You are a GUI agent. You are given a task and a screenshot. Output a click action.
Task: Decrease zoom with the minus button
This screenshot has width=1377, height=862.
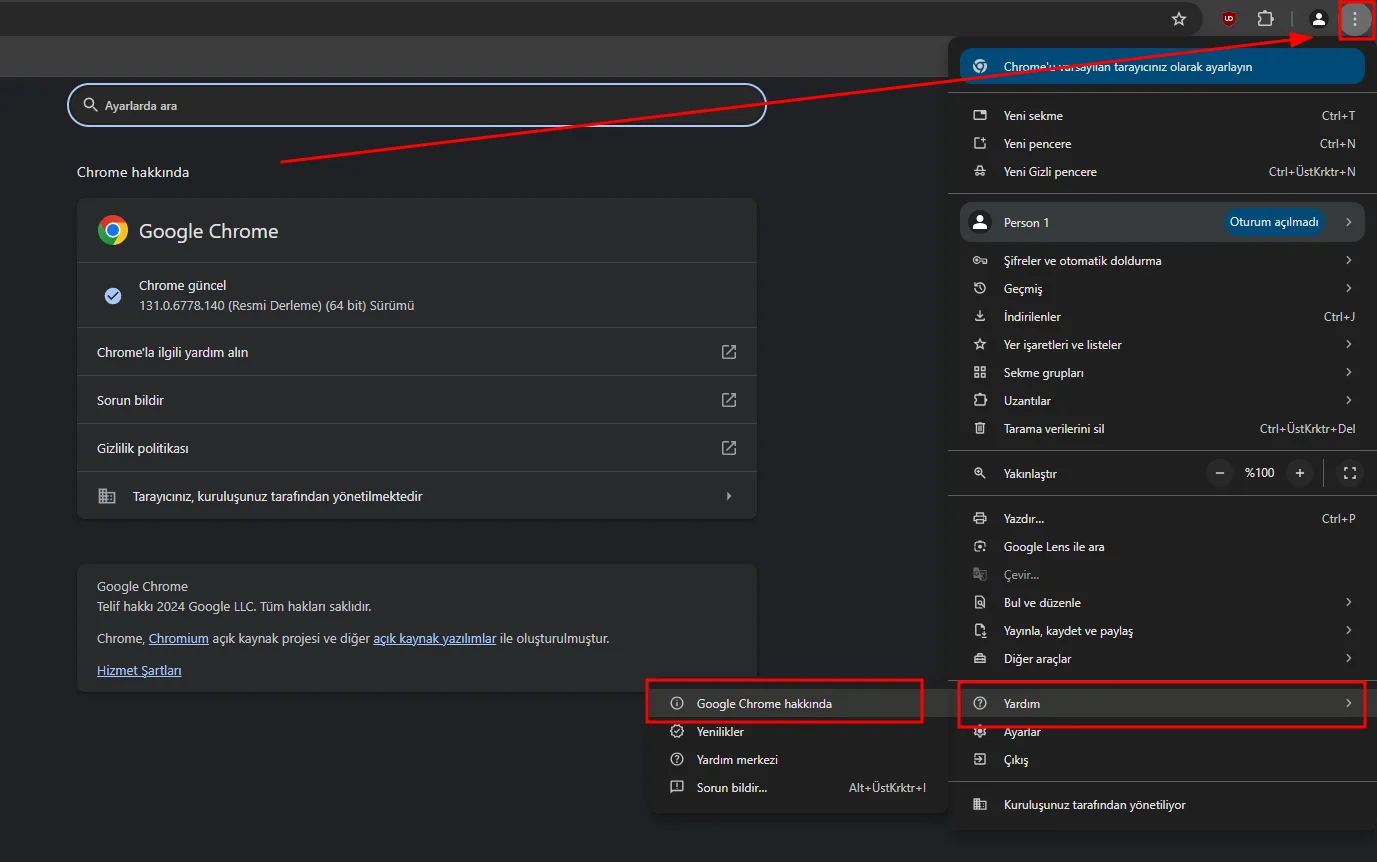tap(1219, 473)
